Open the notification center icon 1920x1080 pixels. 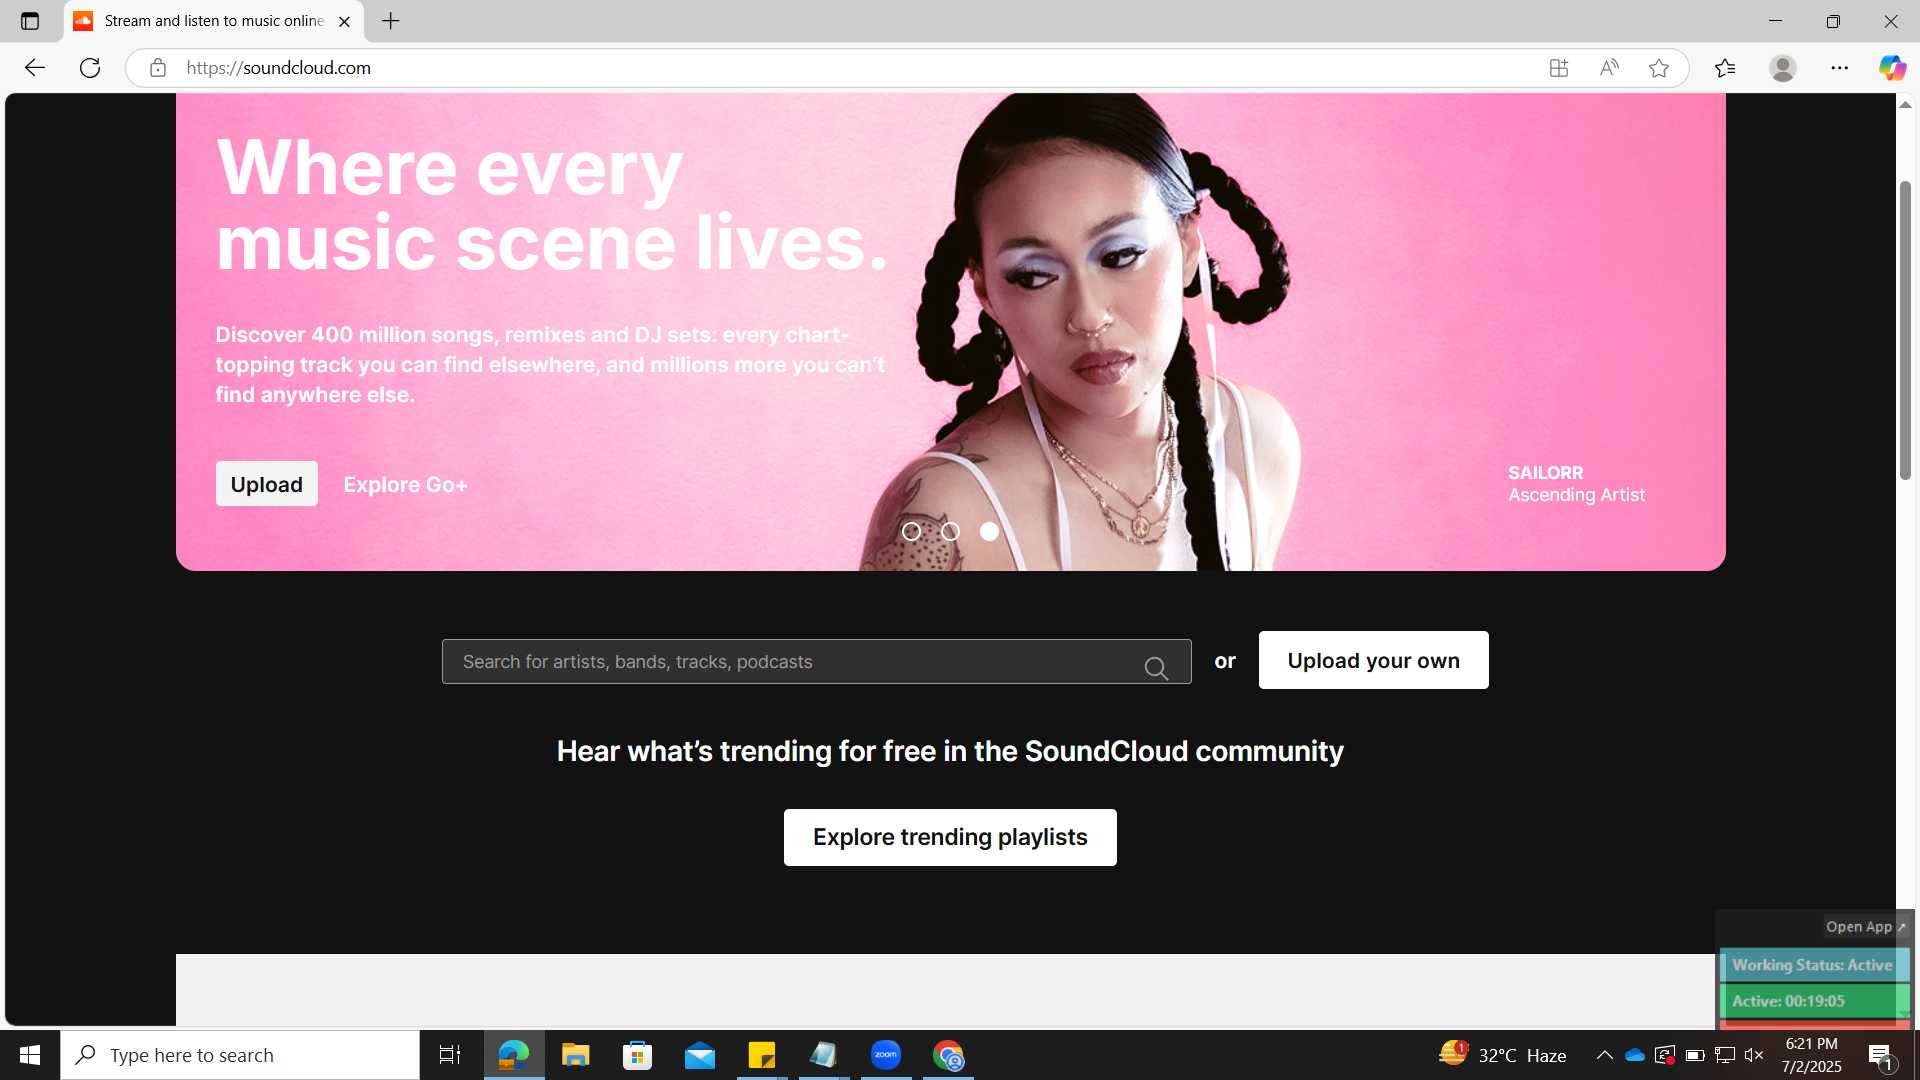pyautogui.click(x=1880, y=1055)
